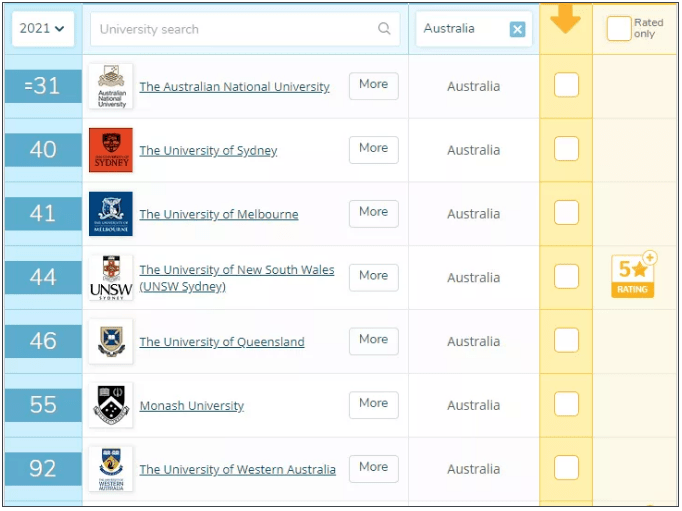The image size is (682, 511).
Task: Tick the compare checkbox for University of Sydney
Action: [x=566, y=149]
